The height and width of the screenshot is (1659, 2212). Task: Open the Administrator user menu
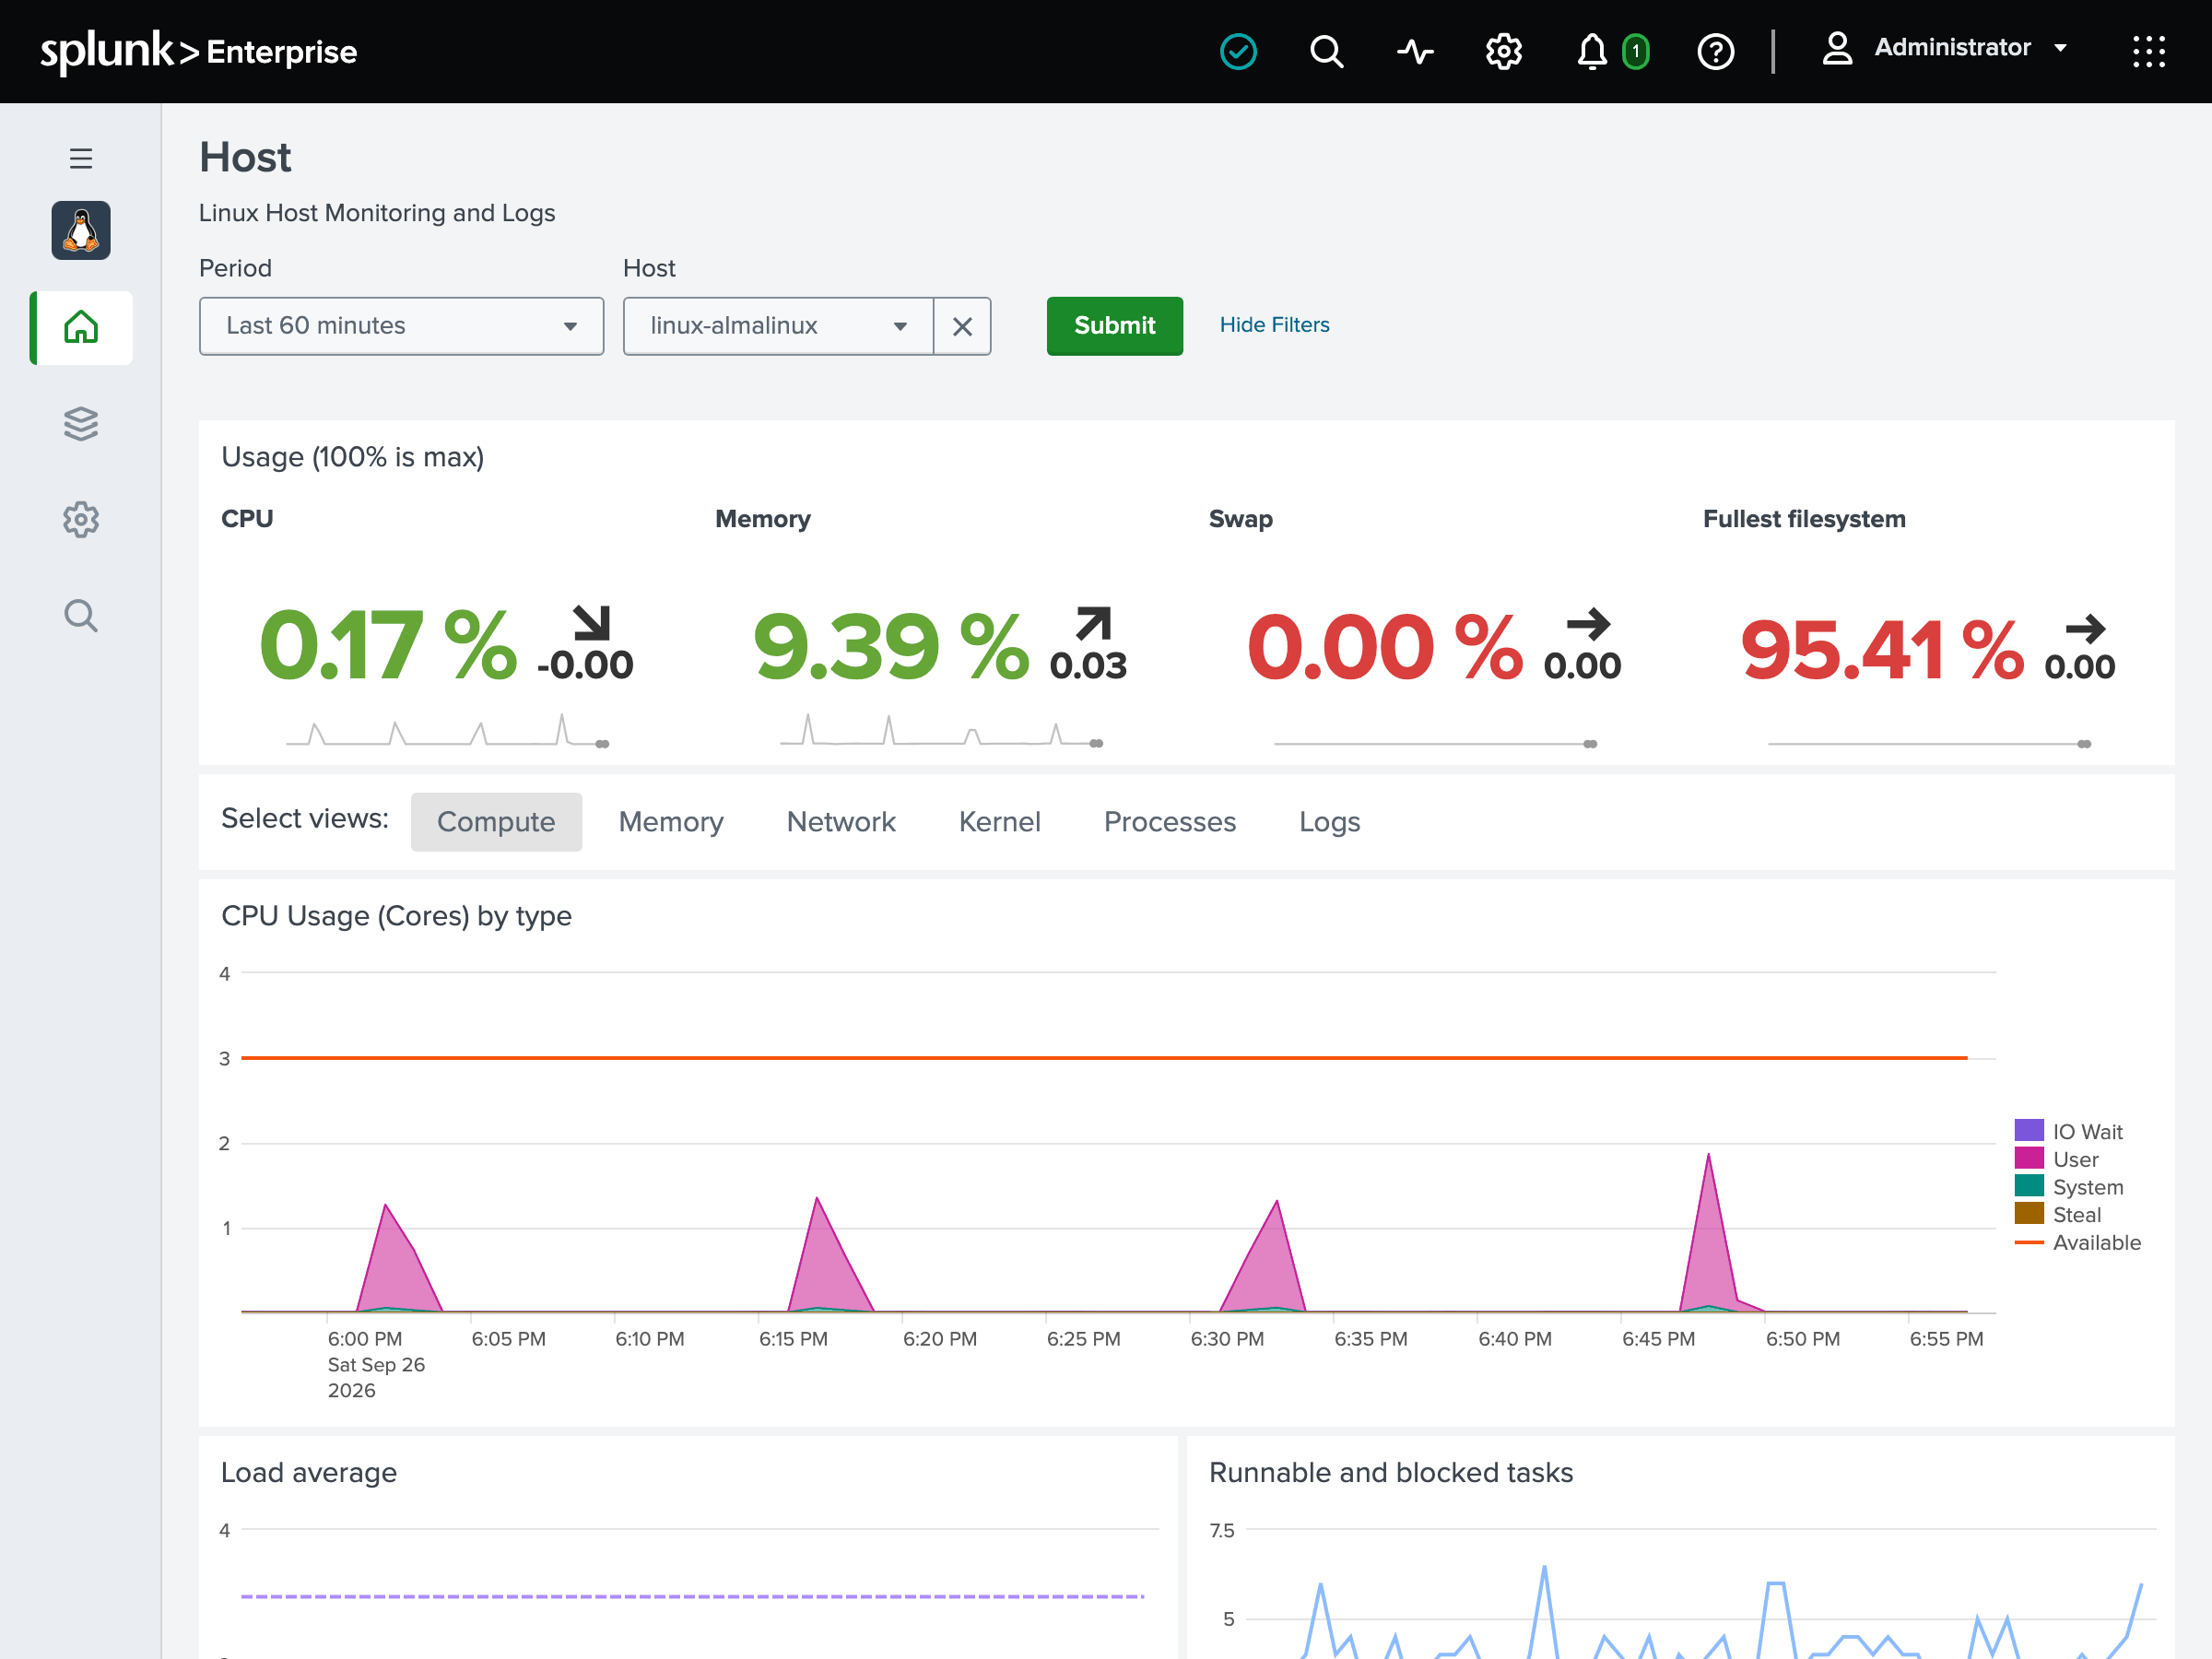(x=1944, y=48)
